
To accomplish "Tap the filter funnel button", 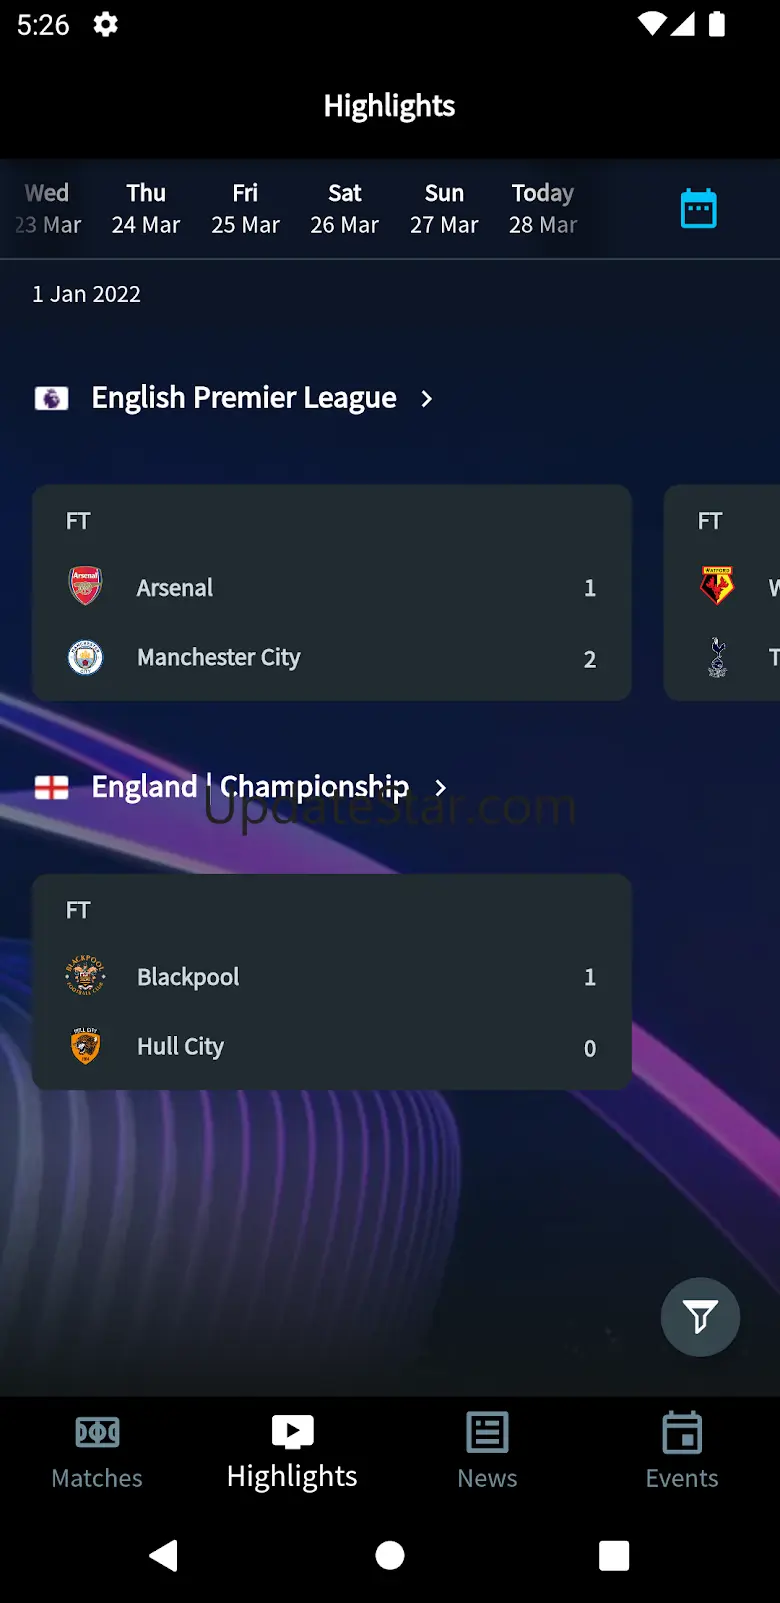I will pos(700,1317).
